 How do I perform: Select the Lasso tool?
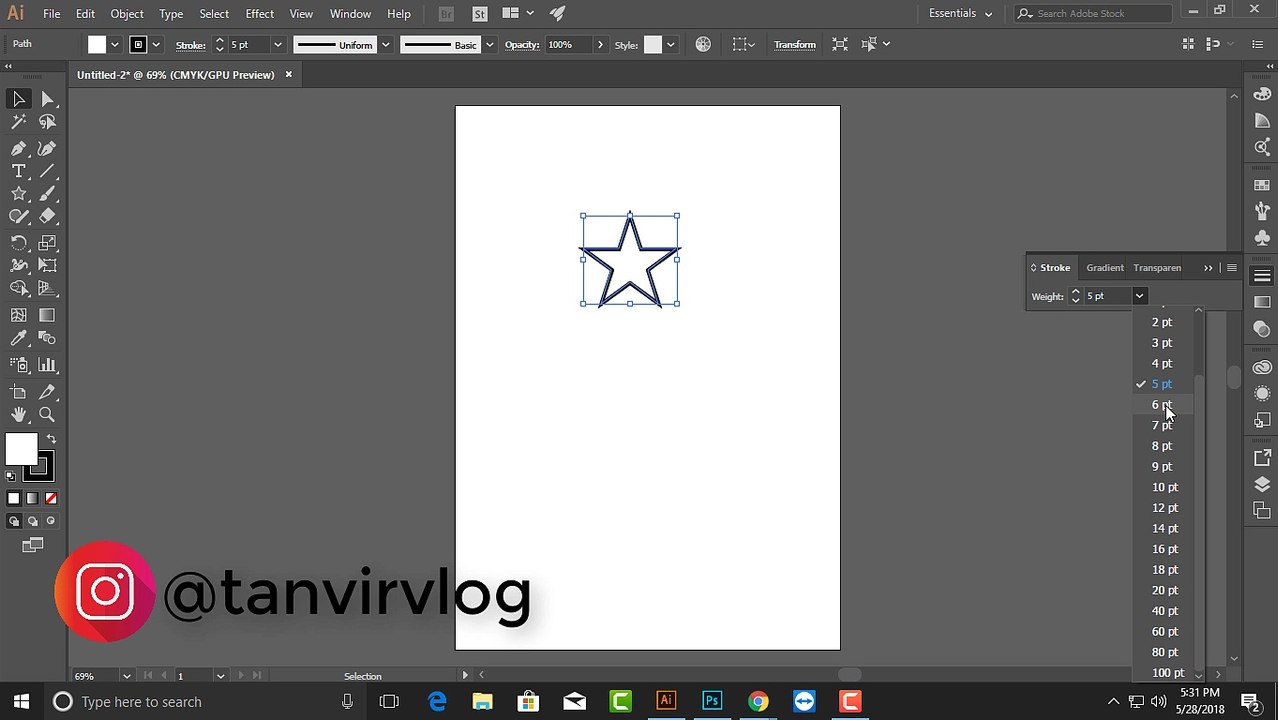pos(47,122)
